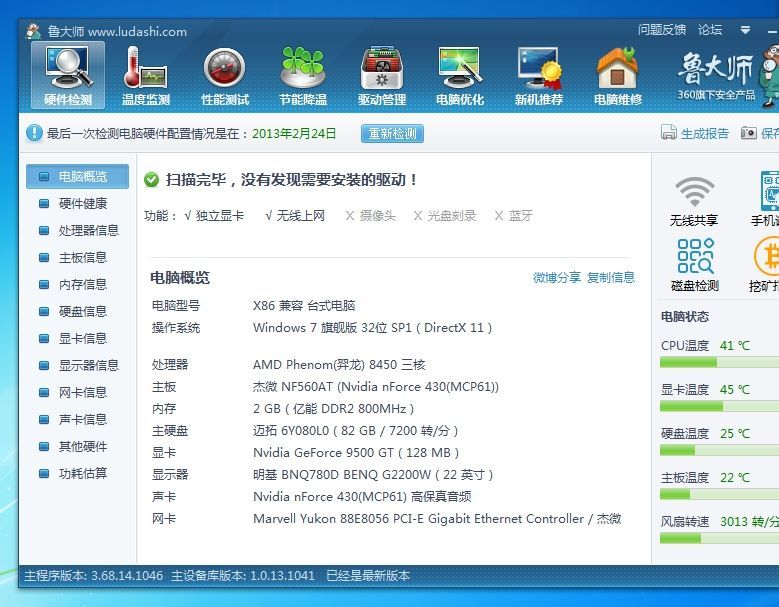779x607 pixels.
Task: Open the title bar dropdown menu arrow
Action: 745,30
